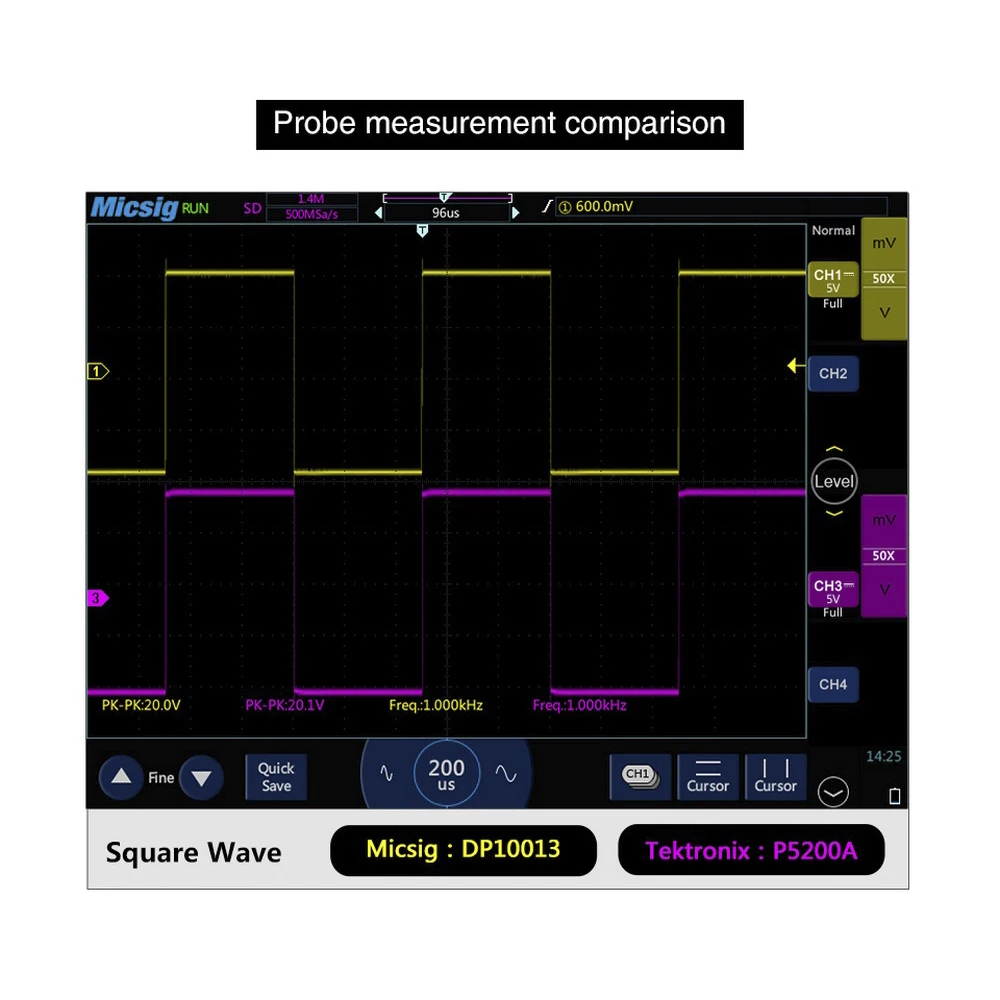Open CH3 50X probe ratio
The height and width of the screenshot is (1000, 1000).
click(884, 555)
